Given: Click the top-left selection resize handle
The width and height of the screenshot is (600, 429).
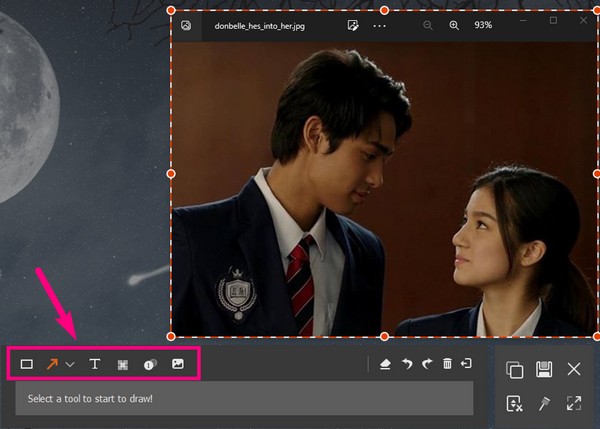Looking at the screenshot, I should coord(171,10).
